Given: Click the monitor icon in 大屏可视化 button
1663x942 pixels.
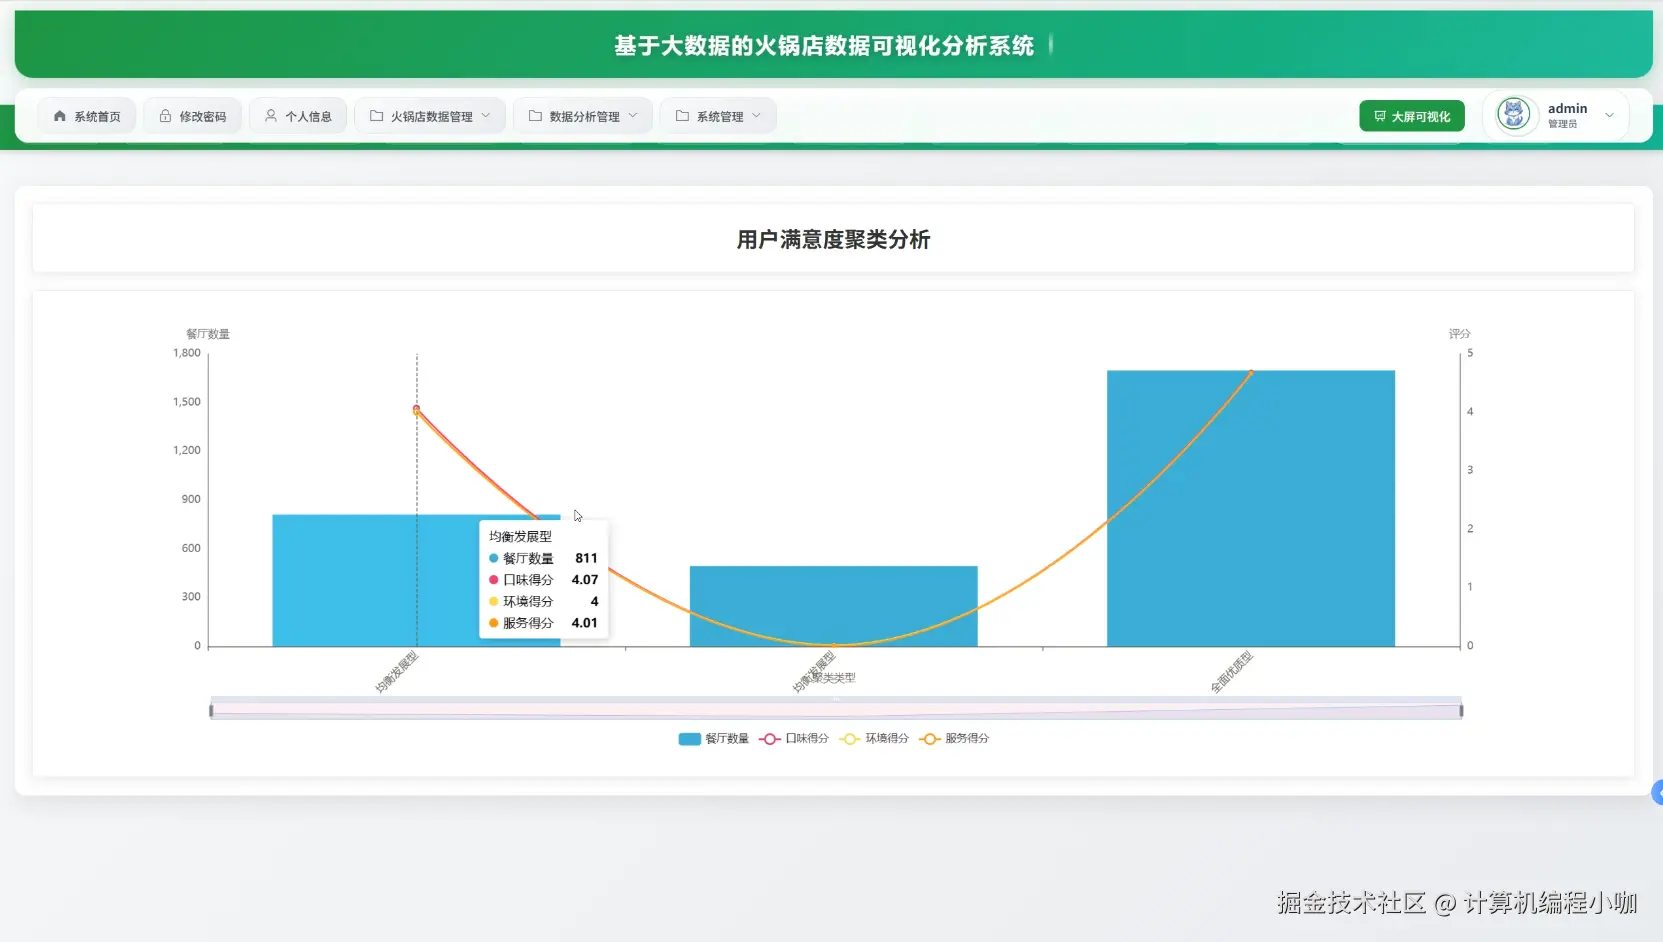Looking at the screenshot, I should (x=1380, y=116).
